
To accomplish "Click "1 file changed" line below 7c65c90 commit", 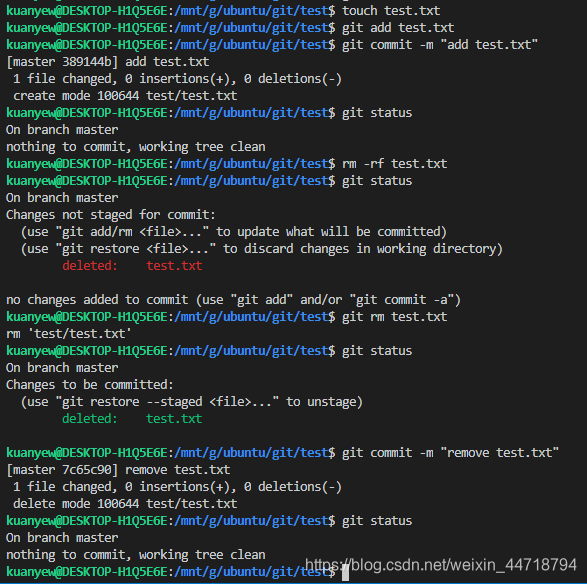I will coord(177,487).
